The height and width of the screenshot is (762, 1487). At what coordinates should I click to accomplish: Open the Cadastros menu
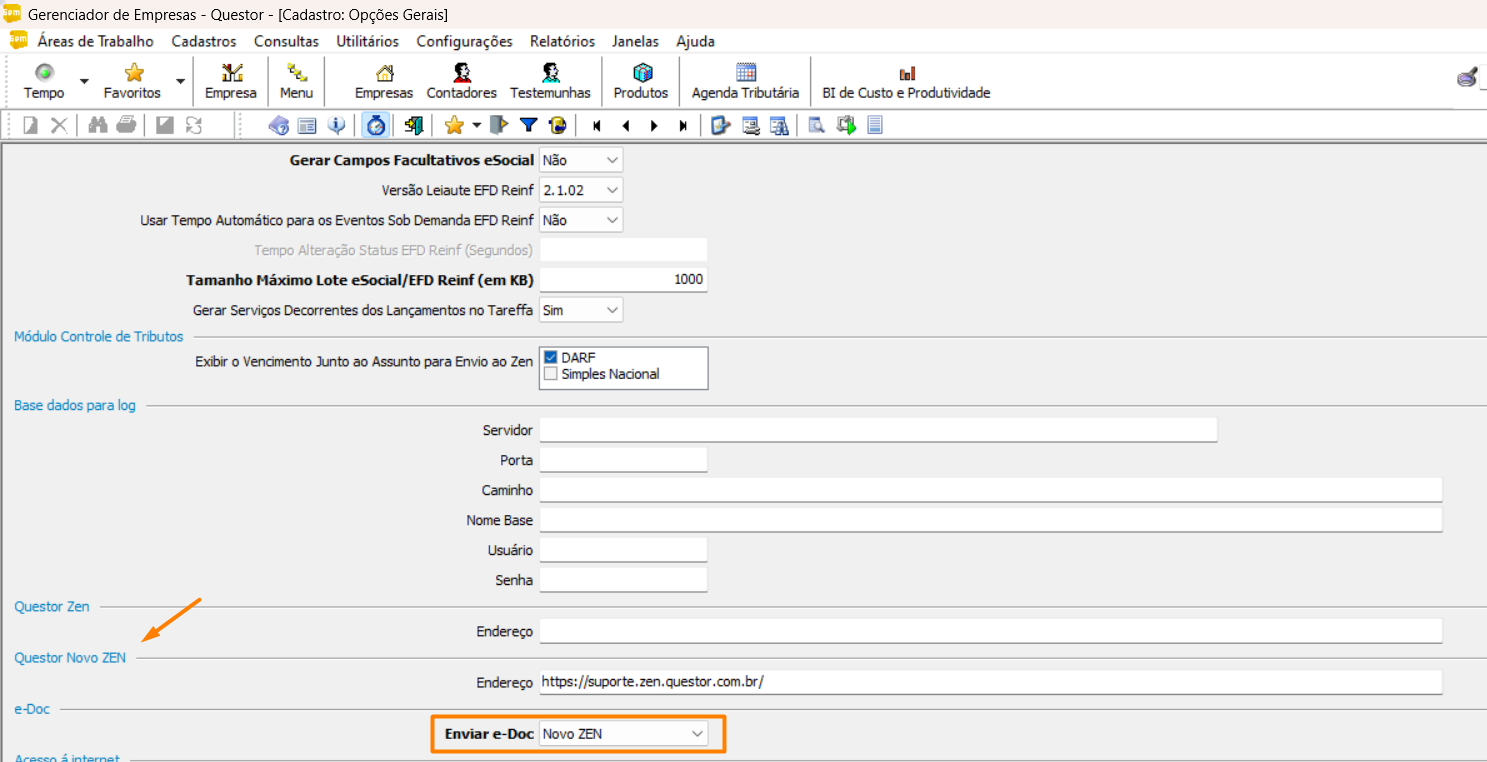[x=204, y=41]
